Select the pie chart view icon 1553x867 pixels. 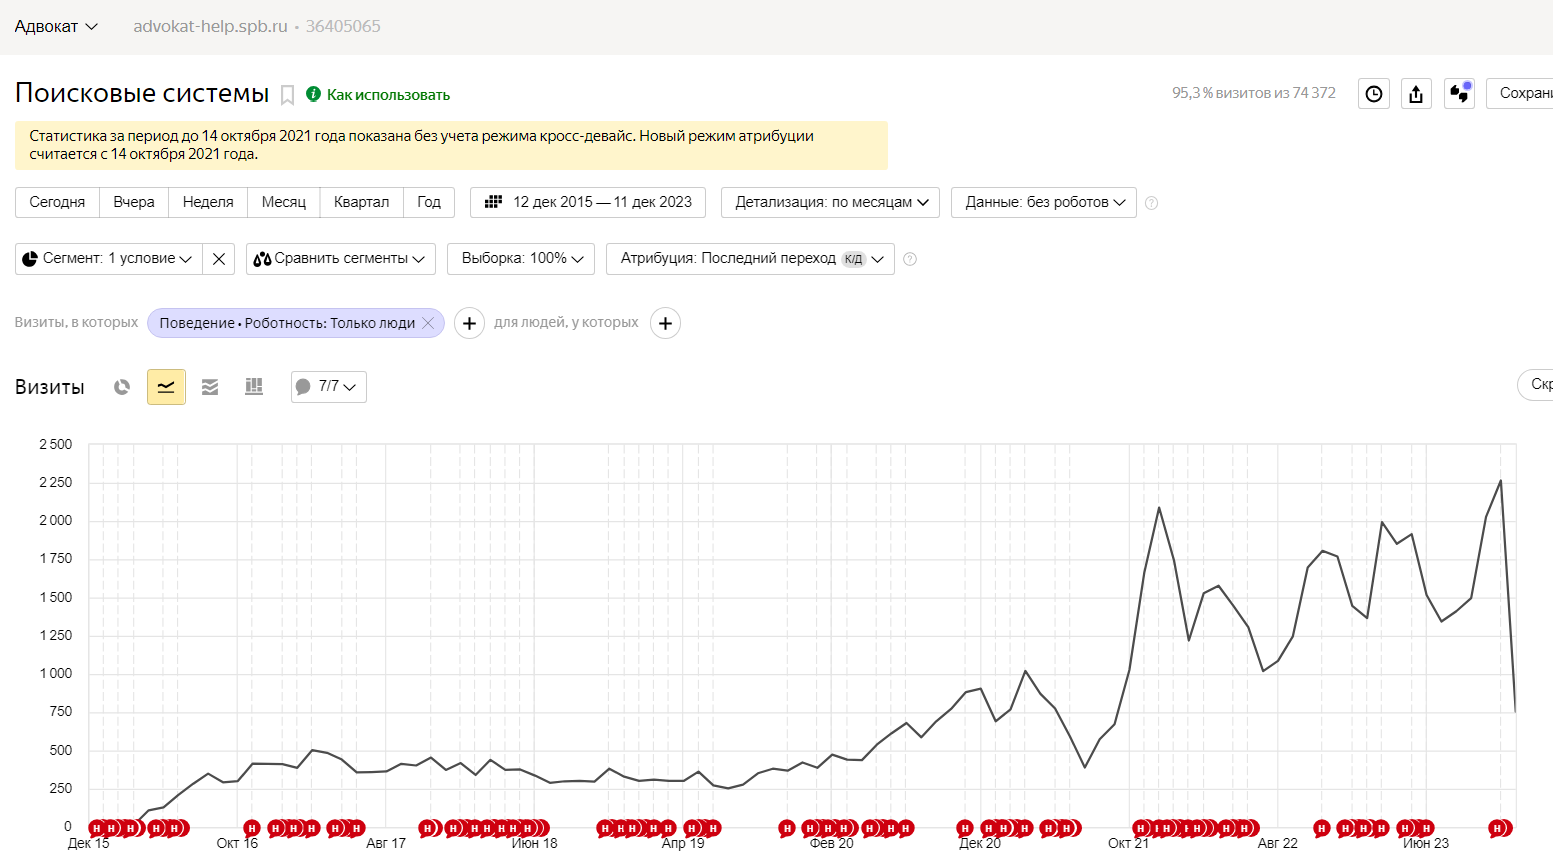(122, 387)
